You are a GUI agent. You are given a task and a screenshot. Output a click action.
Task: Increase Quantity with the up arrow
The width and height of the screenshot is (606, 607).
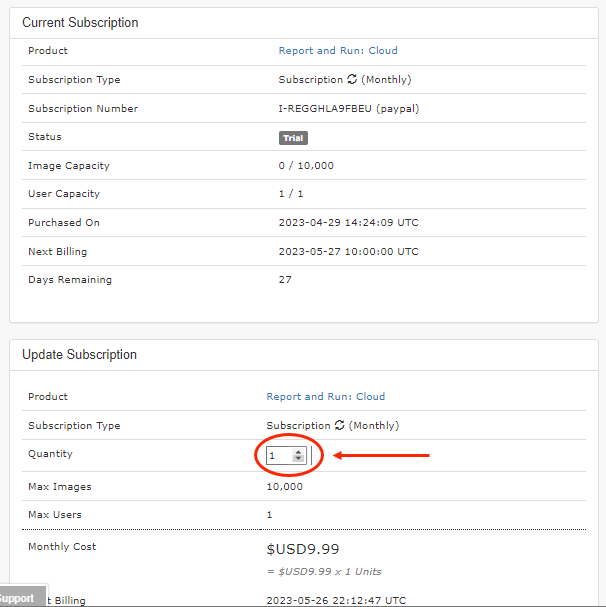click(x=298, y=451)
